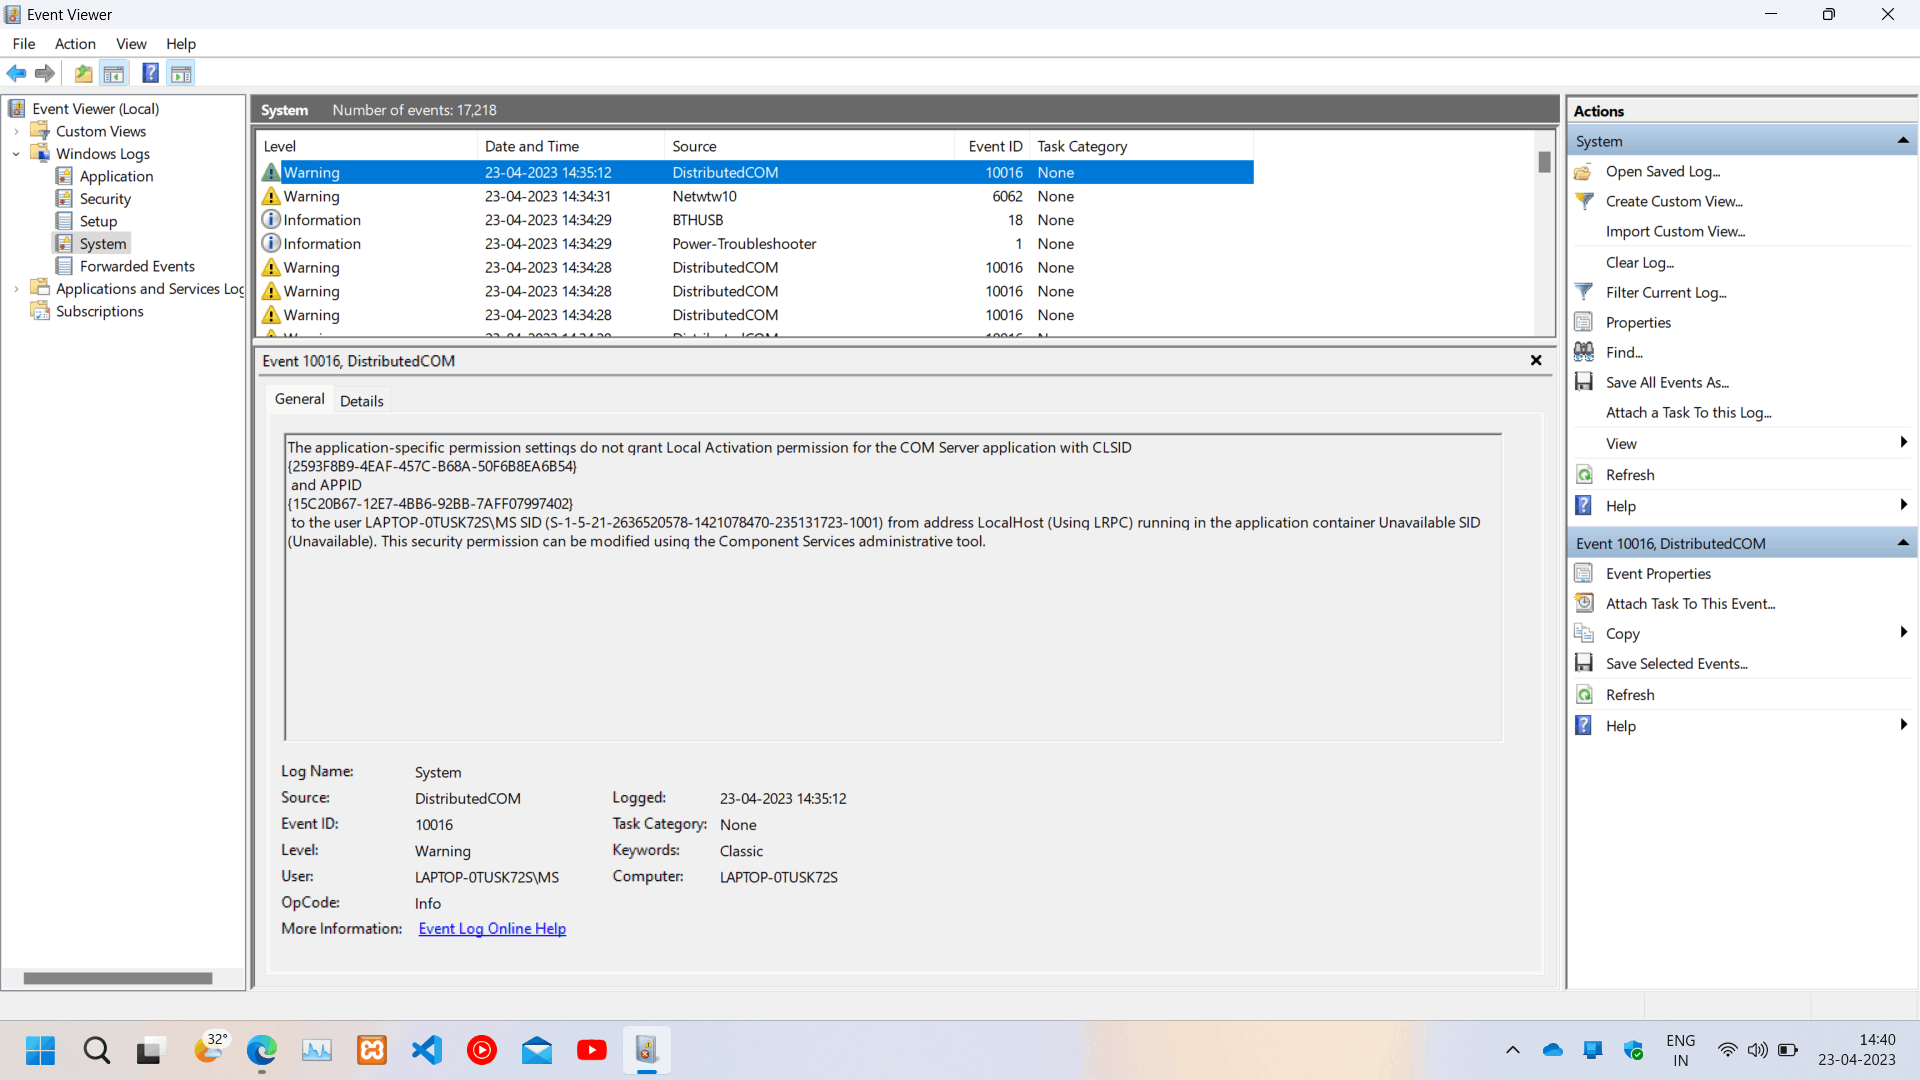Select the General tab
This screenshot has height=1080, width=1920.
pos(299,398)
